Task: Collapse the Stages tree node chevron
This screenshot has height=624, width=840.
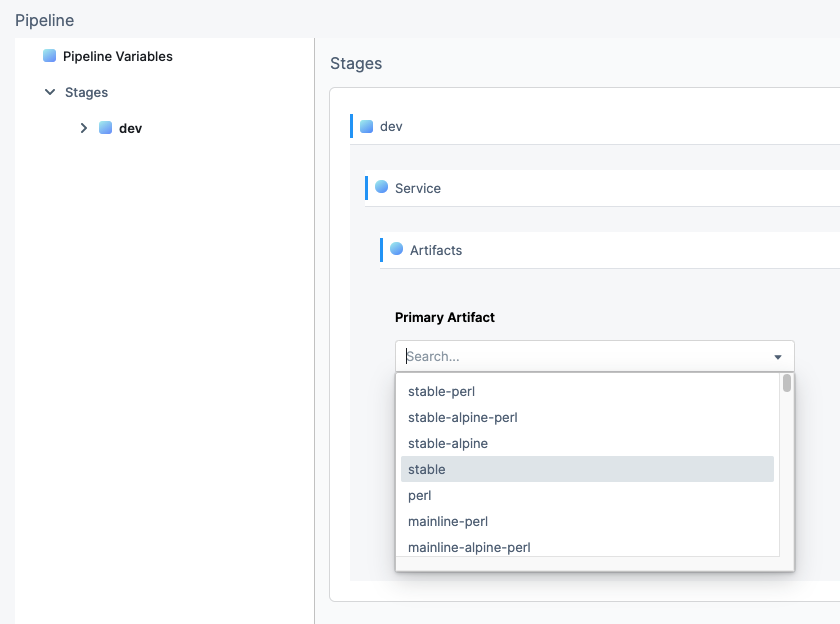Action: click(50, 92)
